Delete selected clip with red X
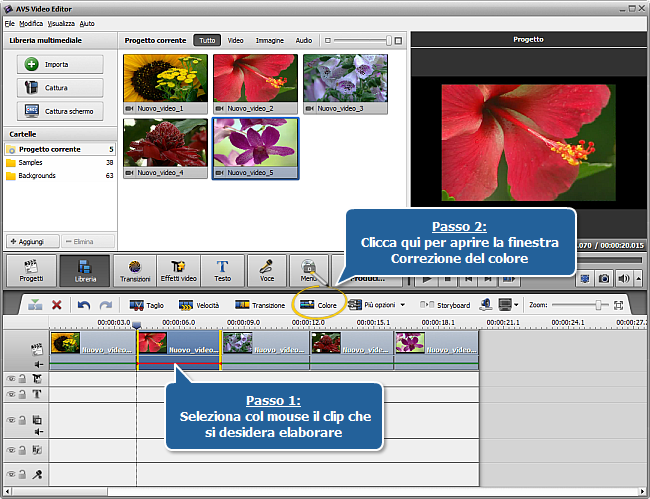This screenshot has height=499, width=650. 57,304
